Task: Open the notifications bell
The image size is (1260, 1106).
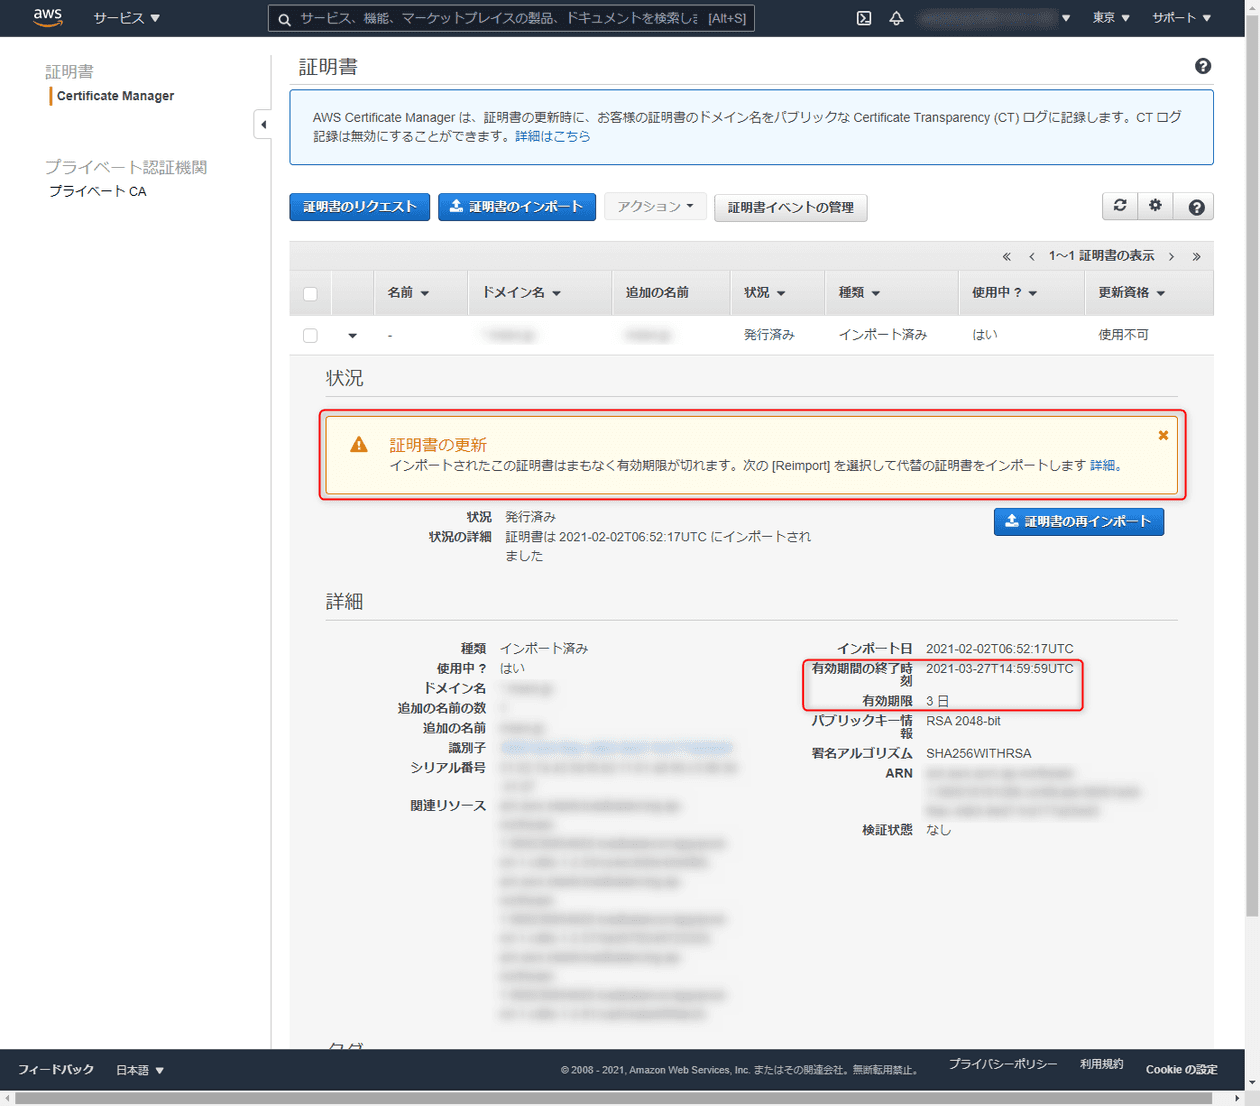Action: pos(896,17)
